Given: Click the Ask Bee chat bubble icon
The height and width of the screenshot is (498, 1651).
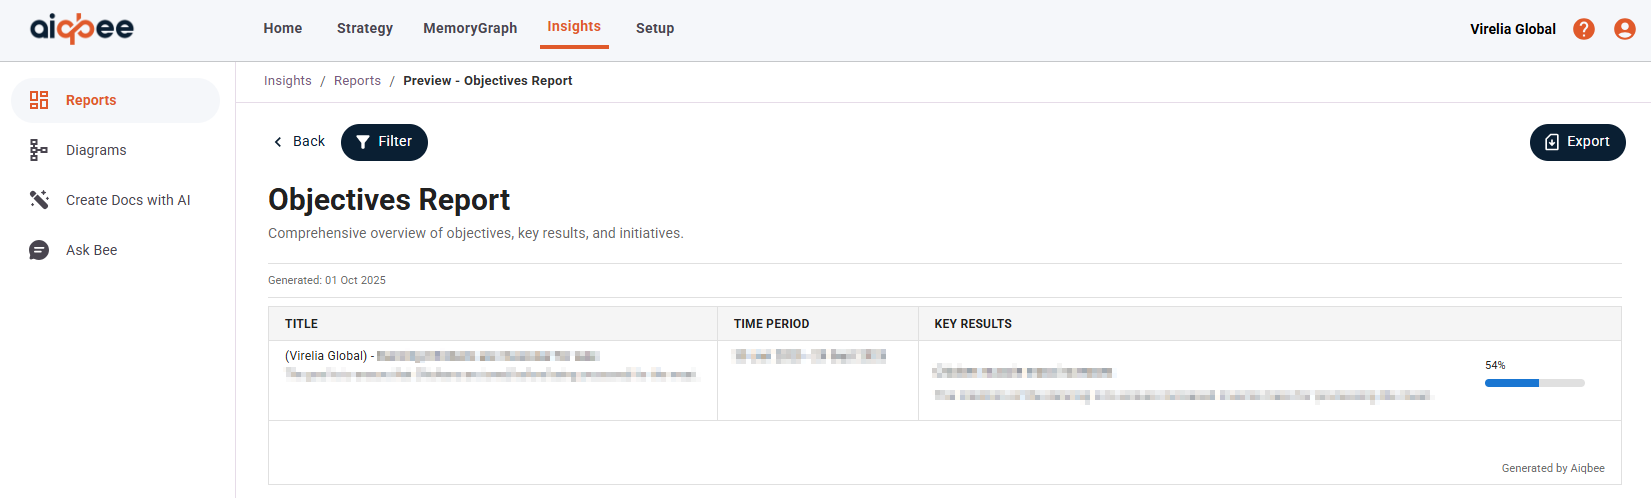Looking at the screenshot, I should click(39, 250).
